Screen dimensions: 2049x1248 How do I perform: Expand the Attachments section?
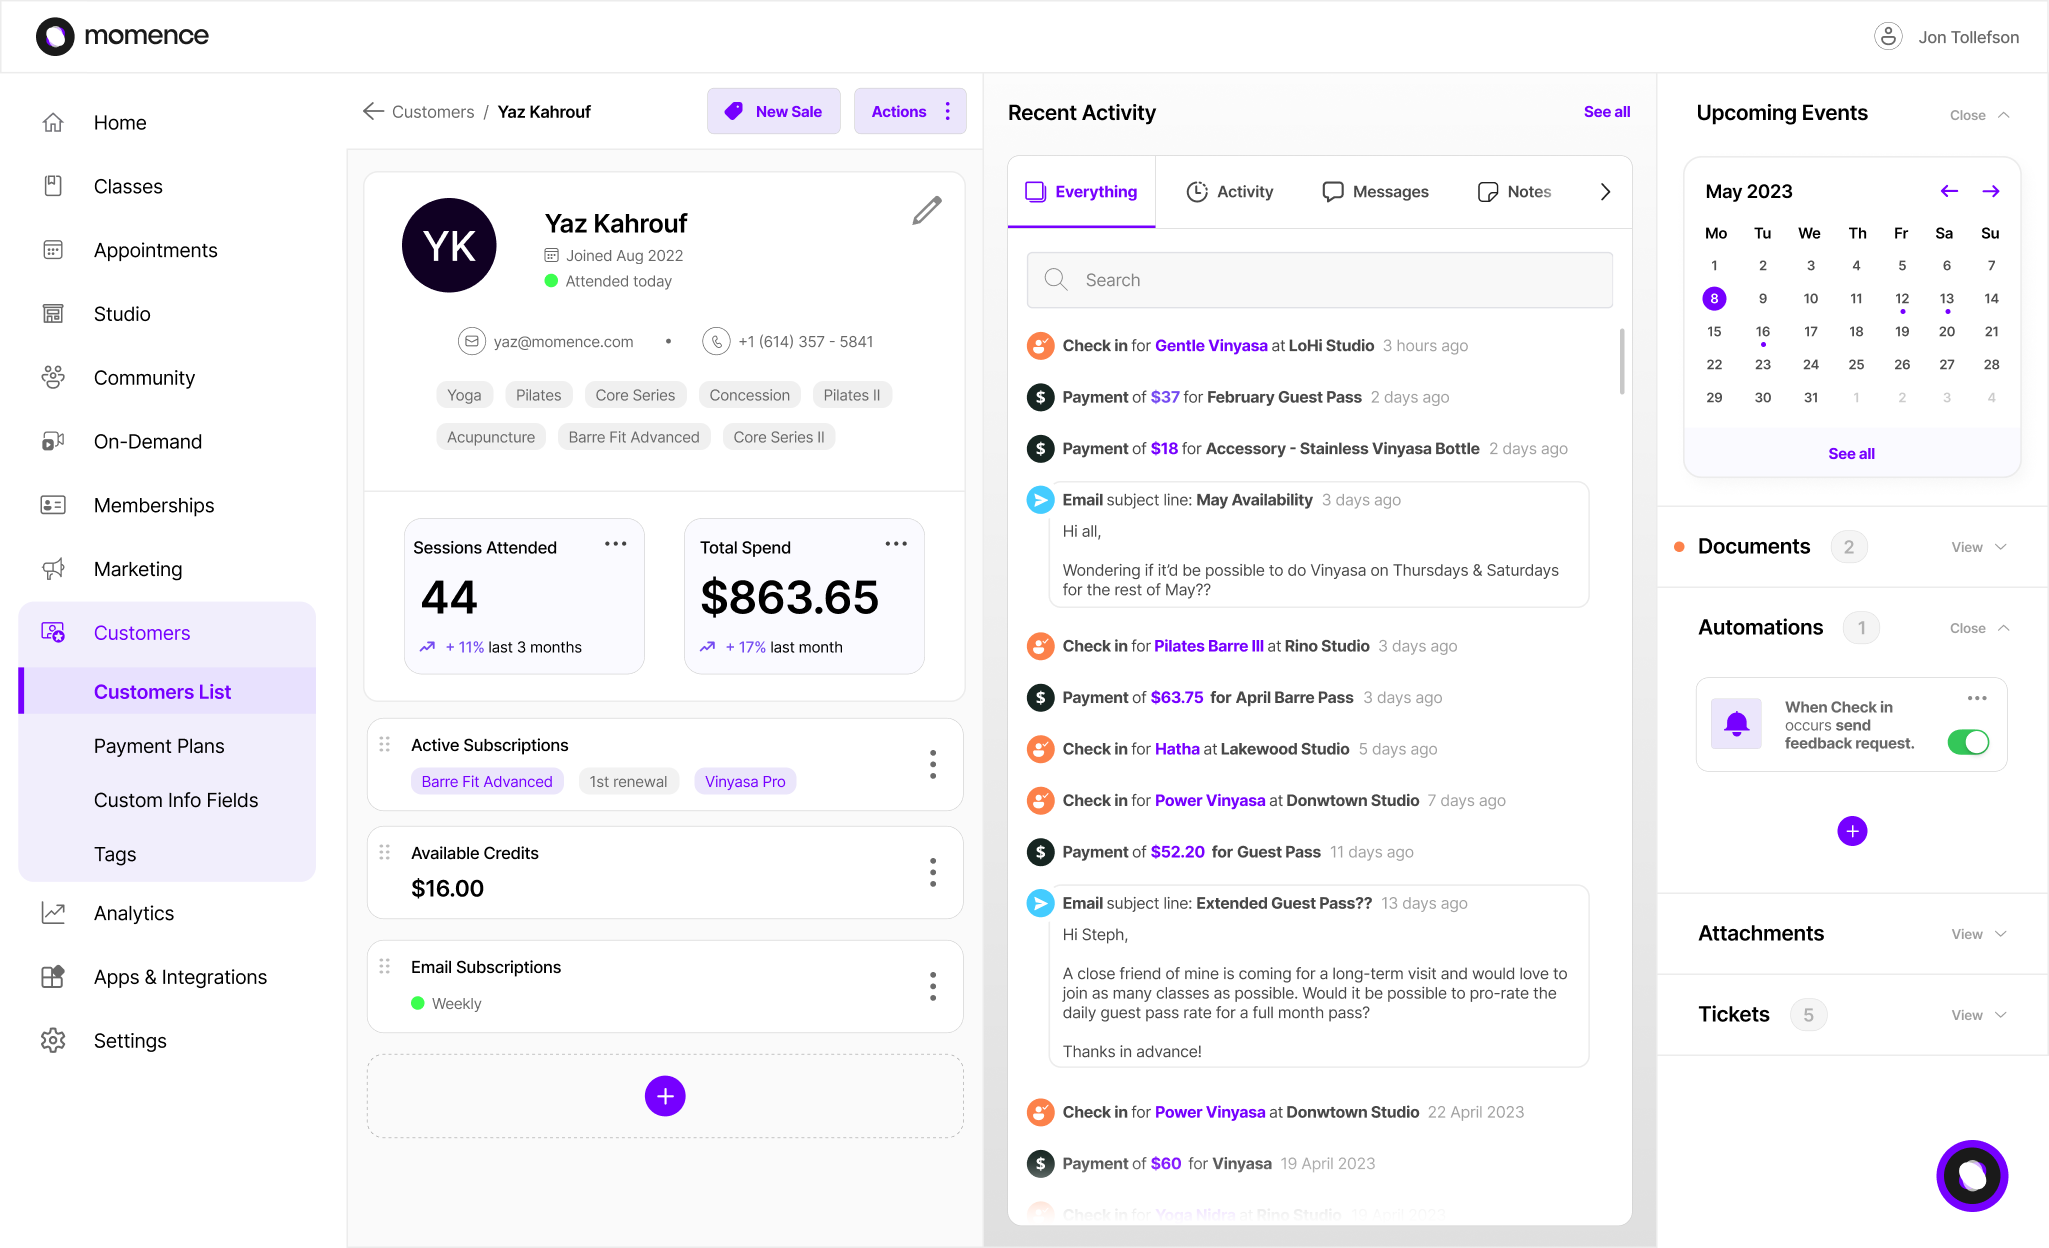coord(1979,934)
